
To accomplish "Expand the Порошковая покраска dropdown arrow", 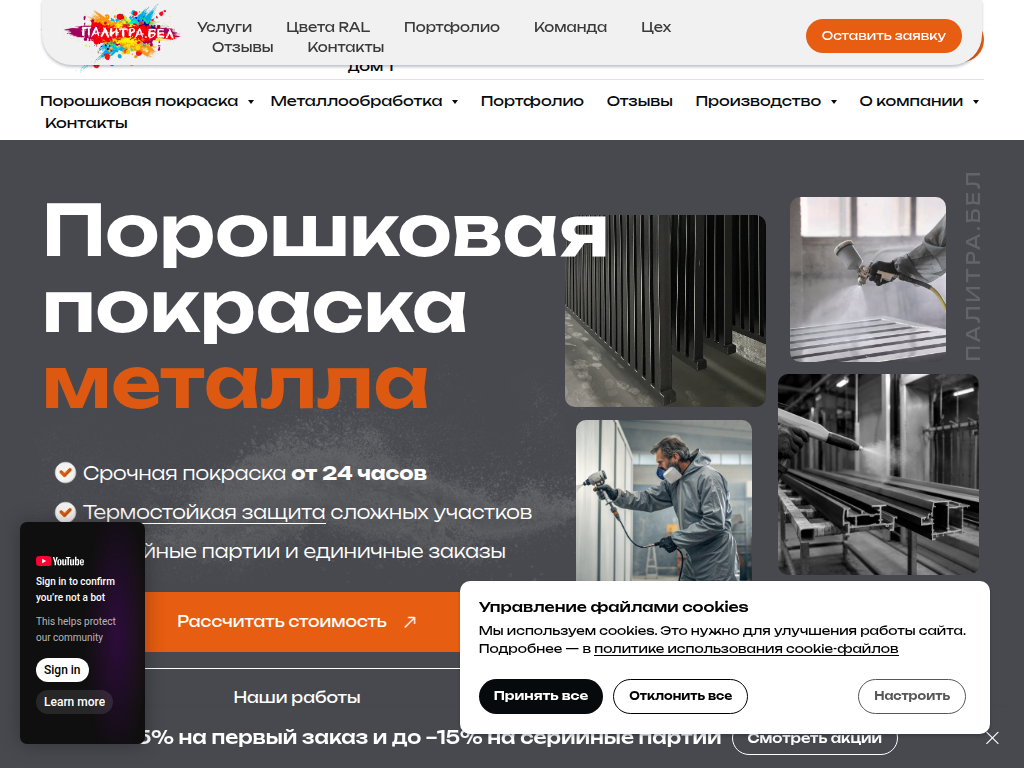I will click(251, 102).
